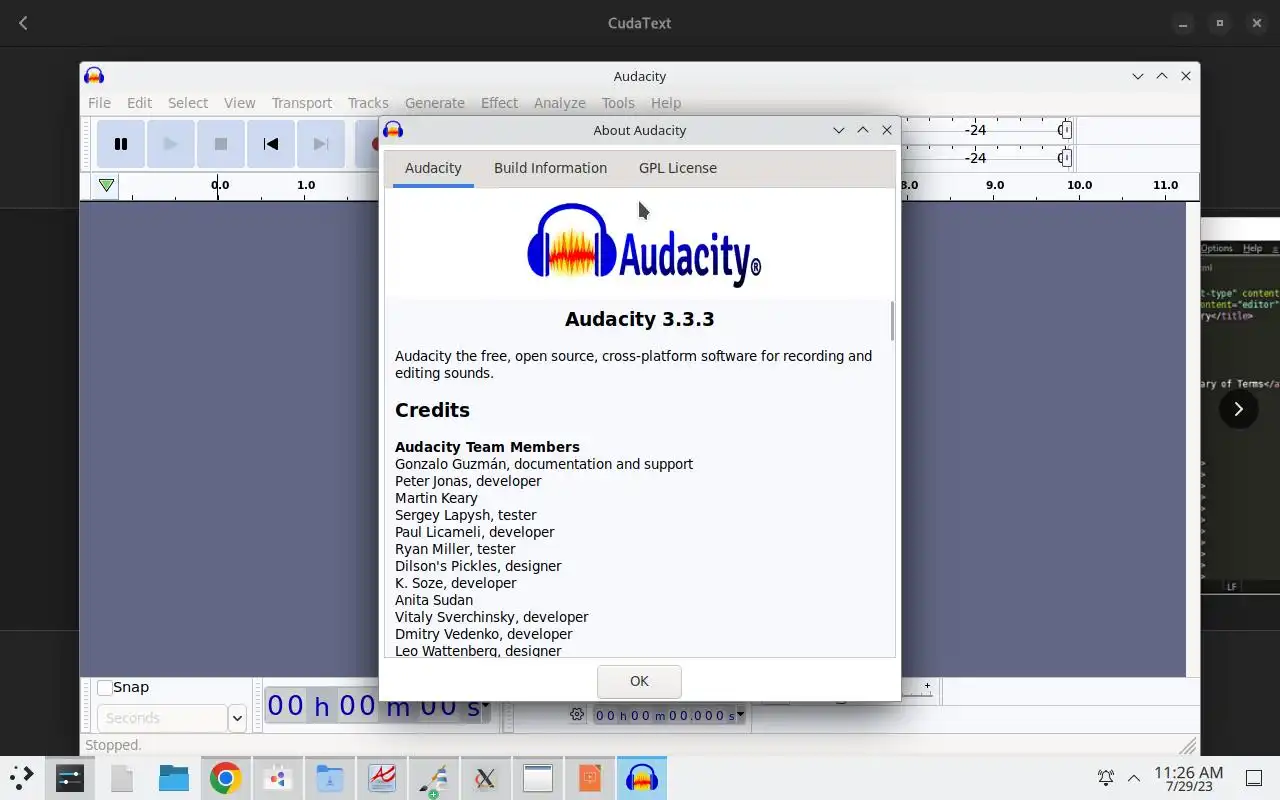Click the 10.0 mark on the timeline ruler
Viewport: 1280px width, 800px height.
pos(1079,185)
